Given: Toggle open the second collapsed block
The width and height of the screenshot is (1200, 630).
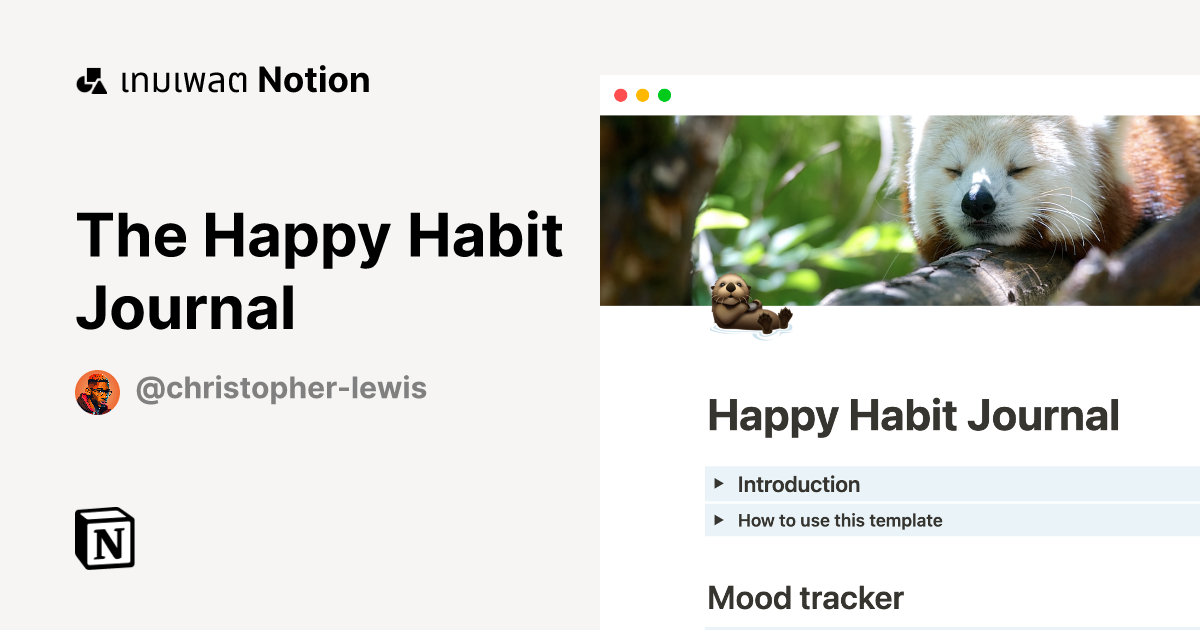Looking at the screenshot, I should tap(719, 520).
